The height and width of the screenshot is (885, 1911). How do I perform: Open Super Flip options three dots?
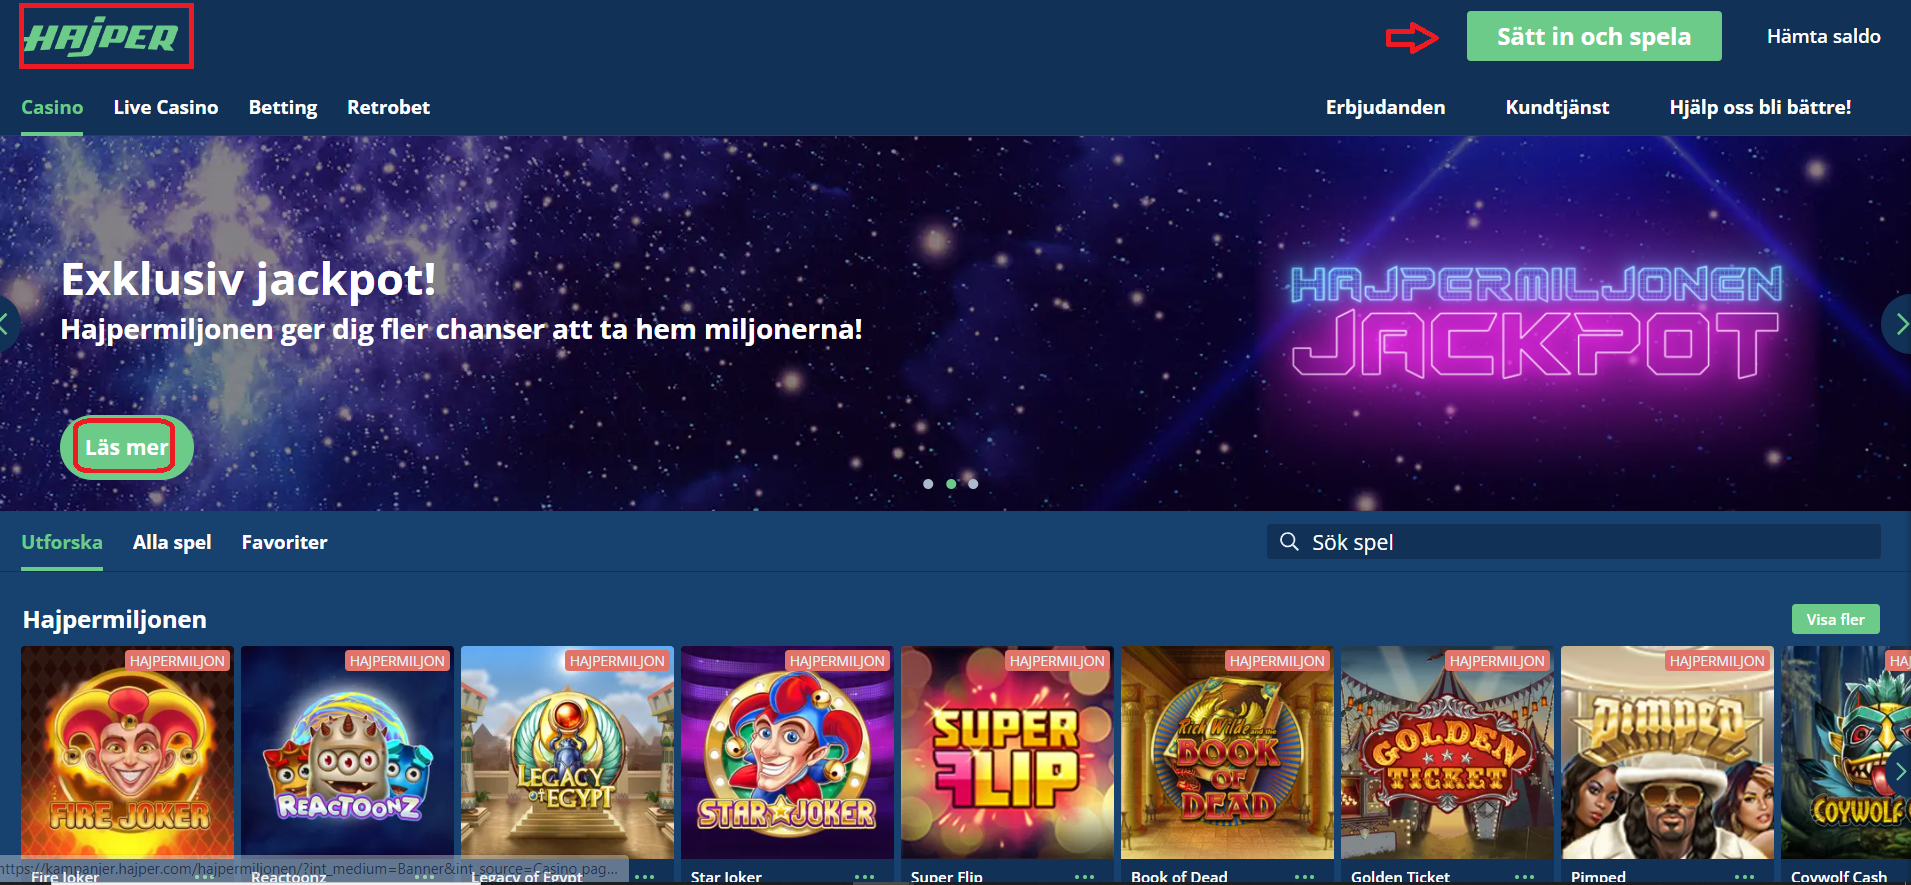point(1084,876)
